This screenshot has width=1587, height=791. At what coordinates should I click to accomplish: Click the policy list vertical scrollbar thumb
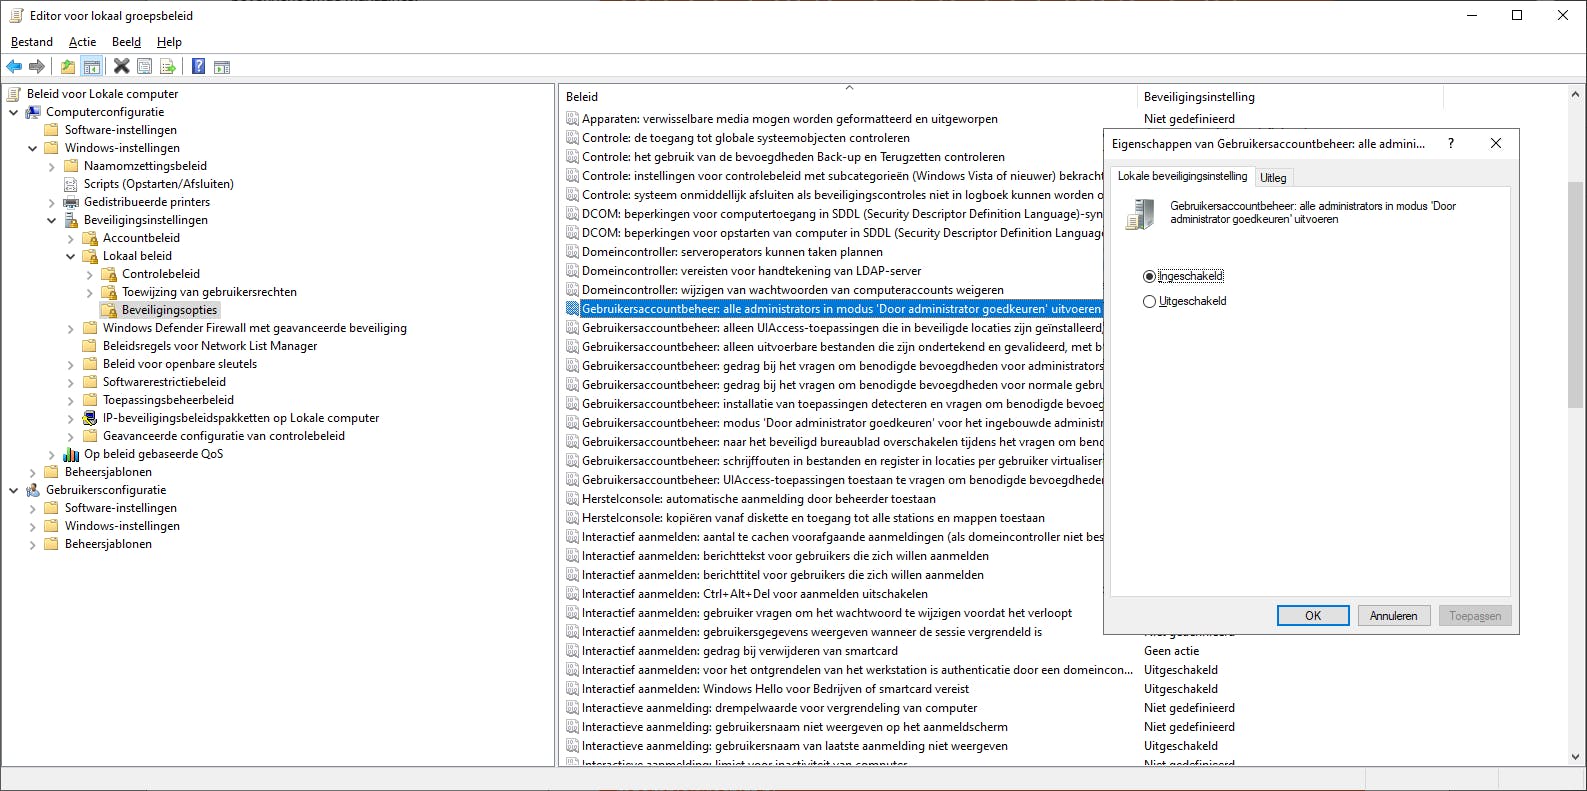click(1575, 295)
